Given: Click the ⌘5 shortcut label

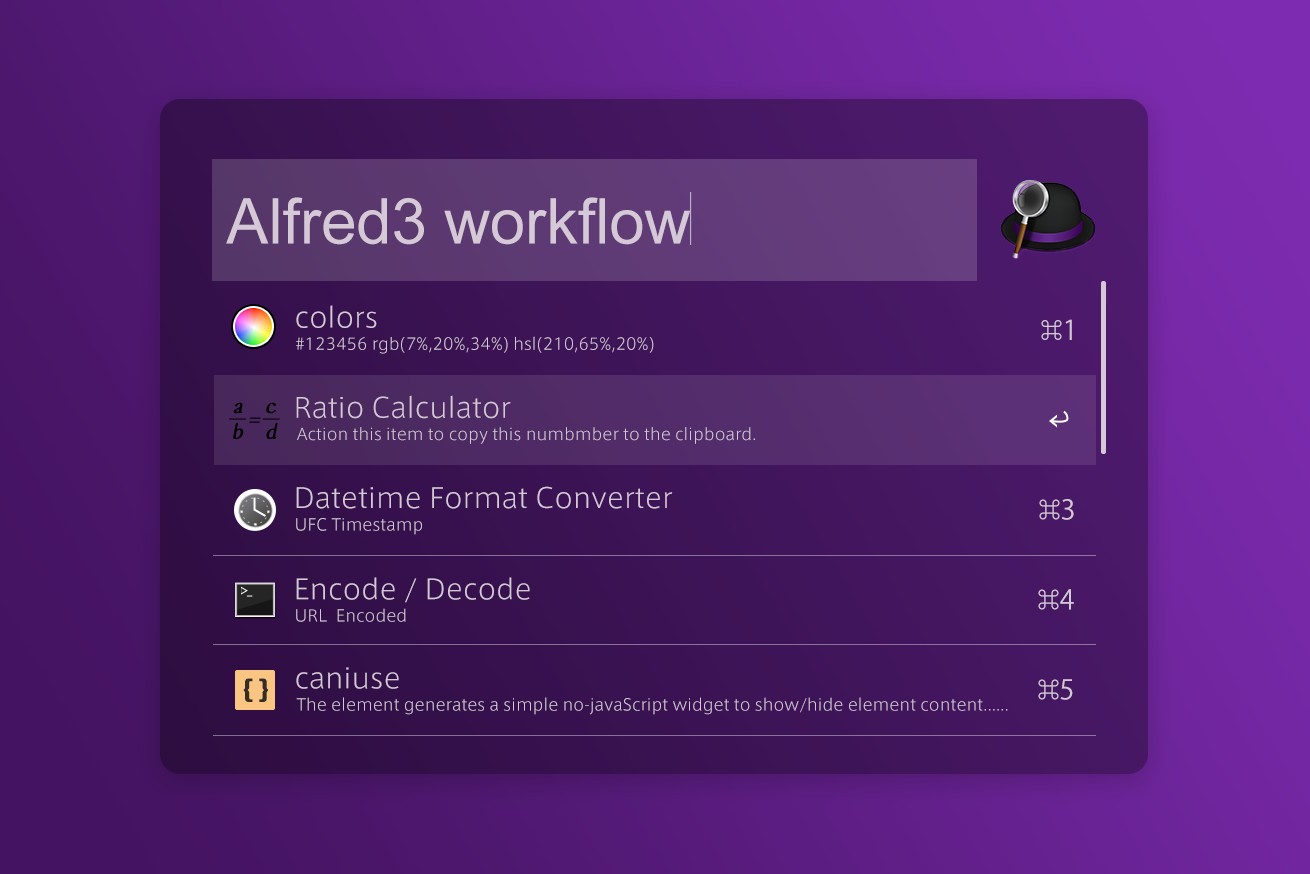Looking at the screenshot, I should coord(1056,690).
